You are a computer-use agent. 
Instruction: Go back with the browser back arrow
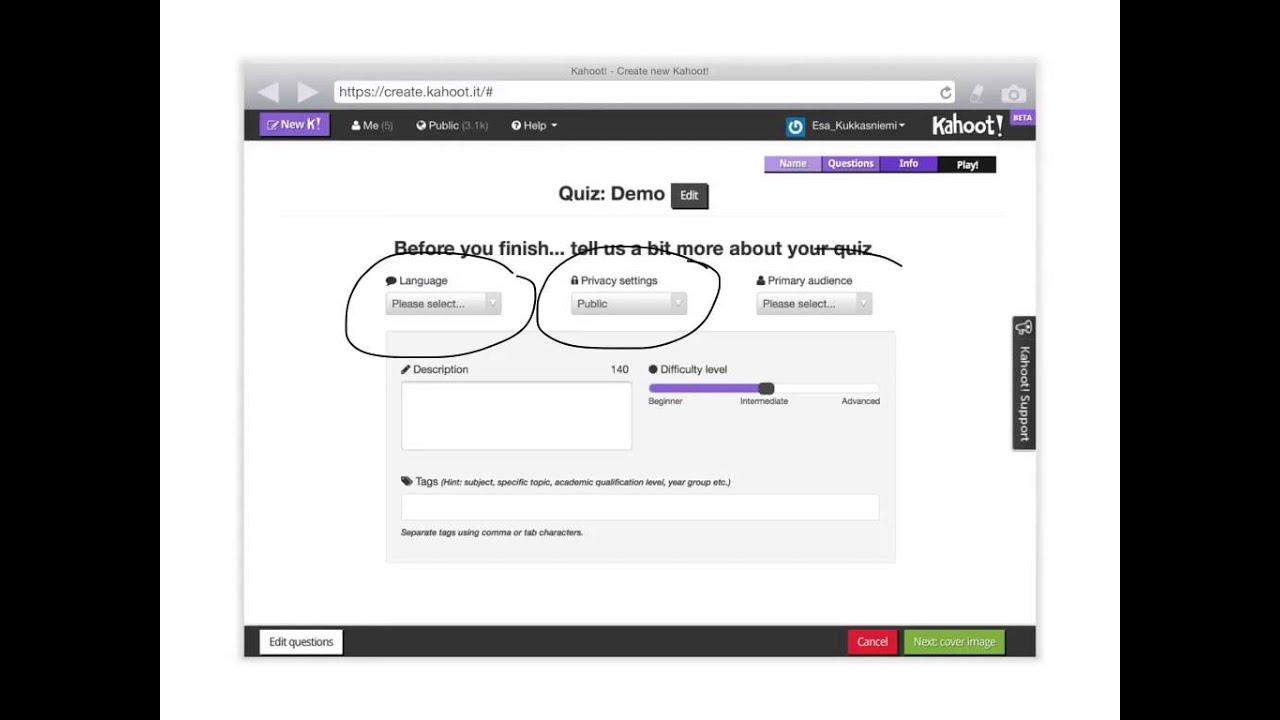click(x=268, y=92)
